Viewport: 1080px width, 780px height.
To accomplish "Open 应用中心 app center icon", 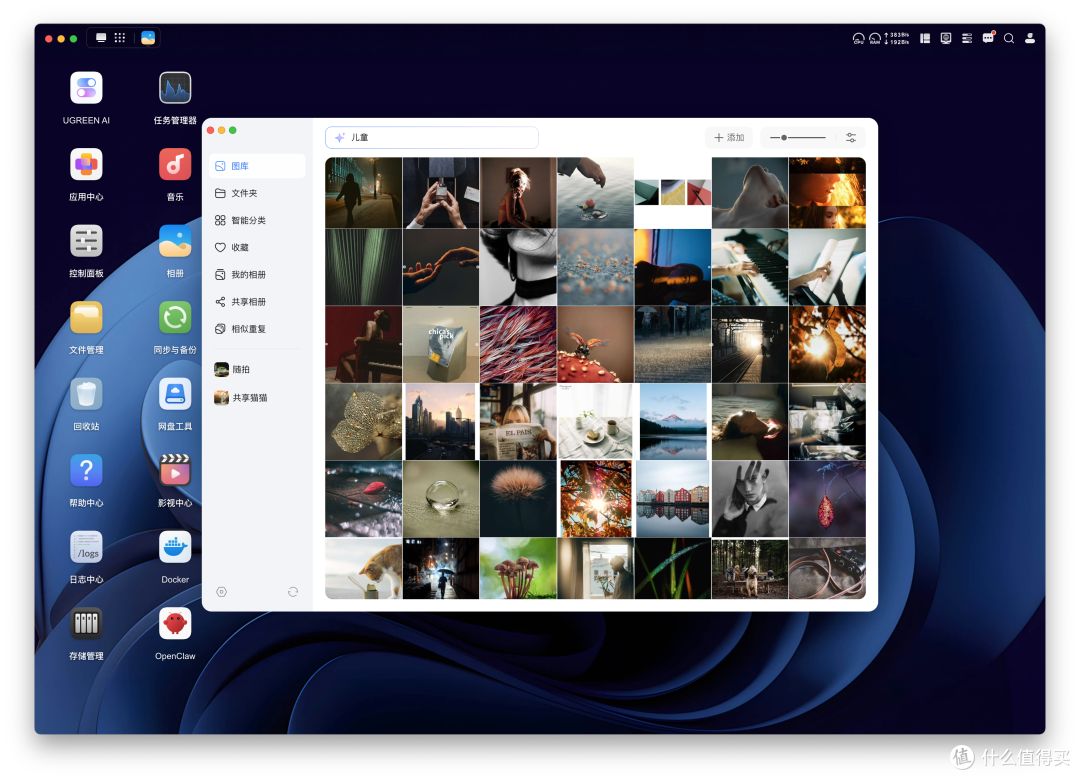I will (86, 165).
